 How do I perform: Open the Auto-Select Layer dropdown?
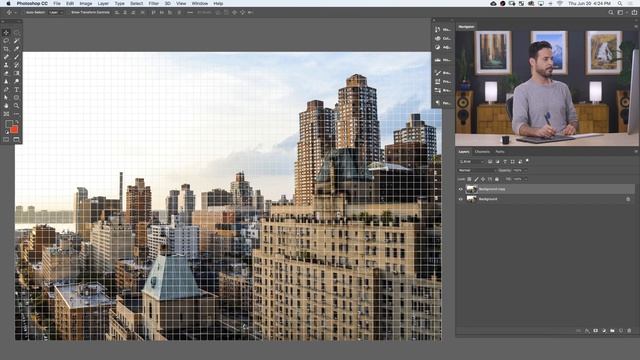tap(56, 13)
